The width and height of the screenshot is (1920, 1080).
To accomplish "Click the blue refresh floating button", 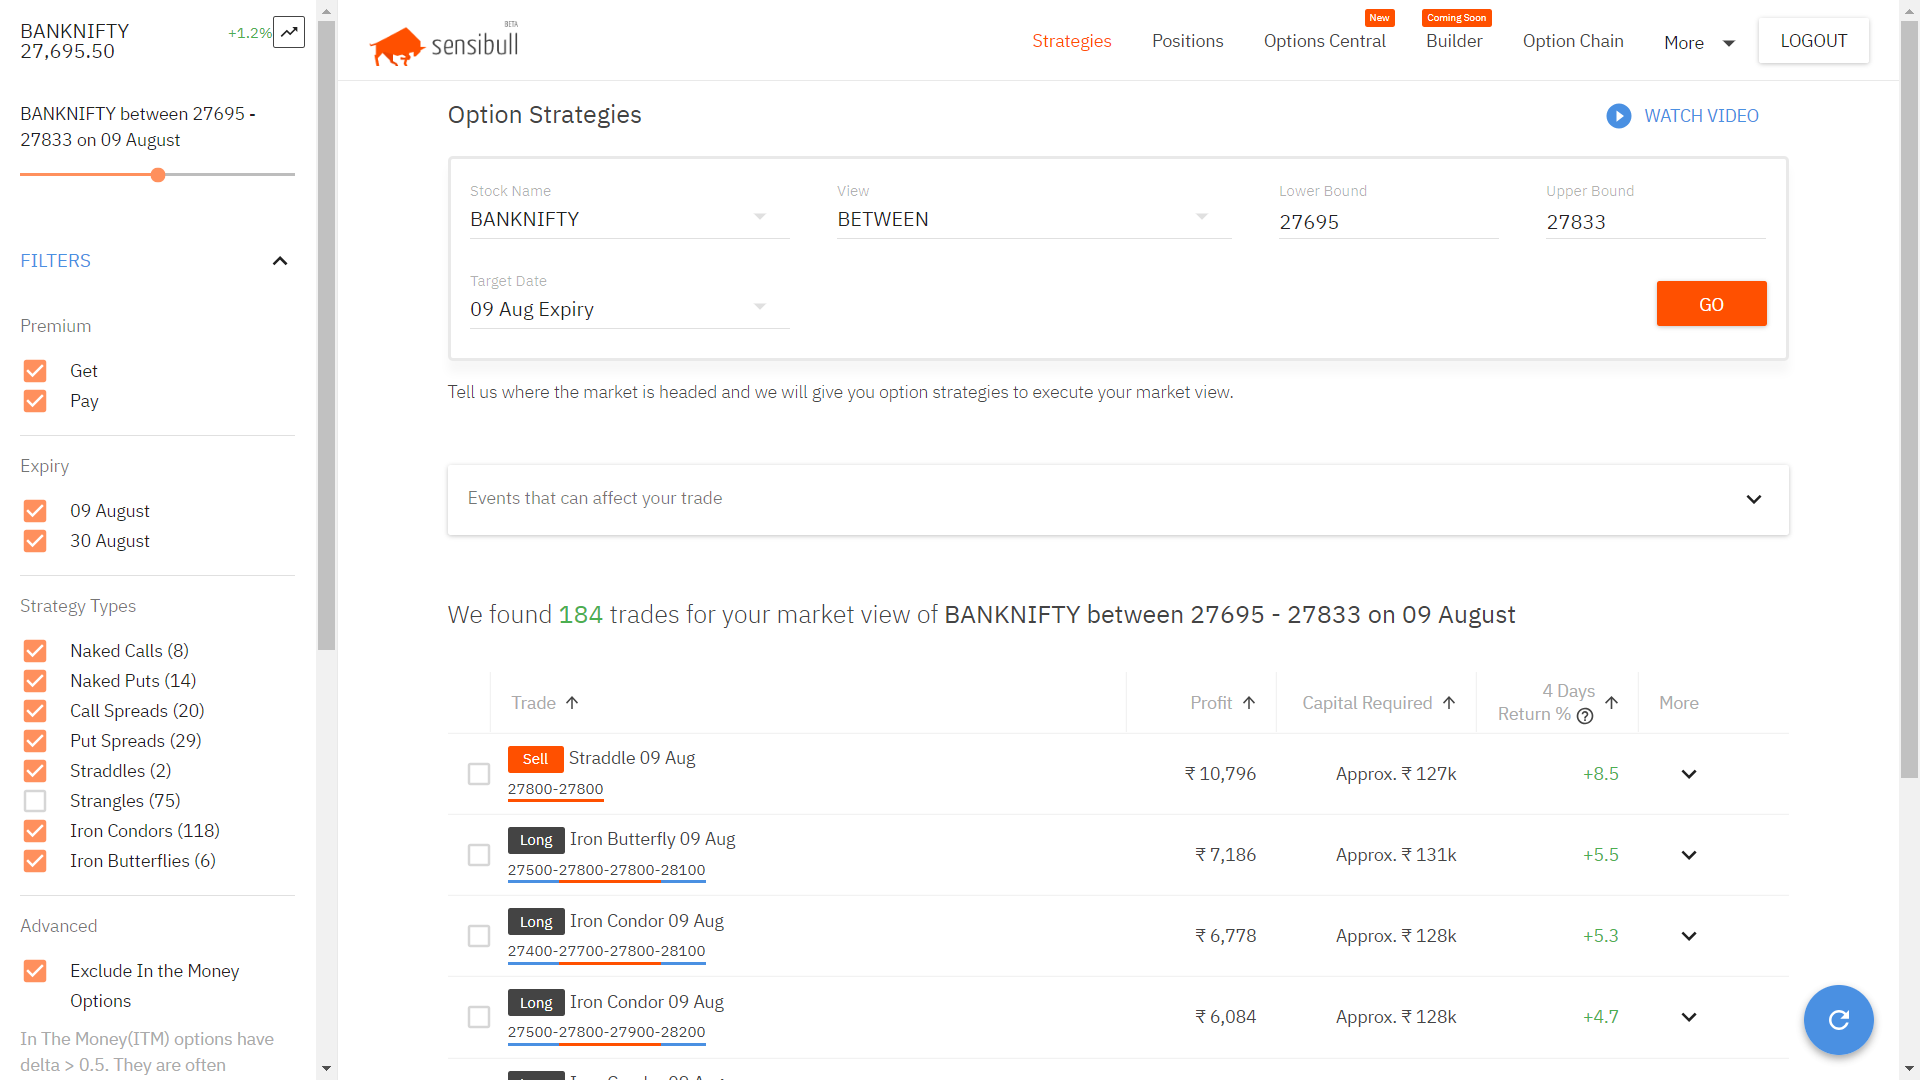I will pos(1838,1019).
